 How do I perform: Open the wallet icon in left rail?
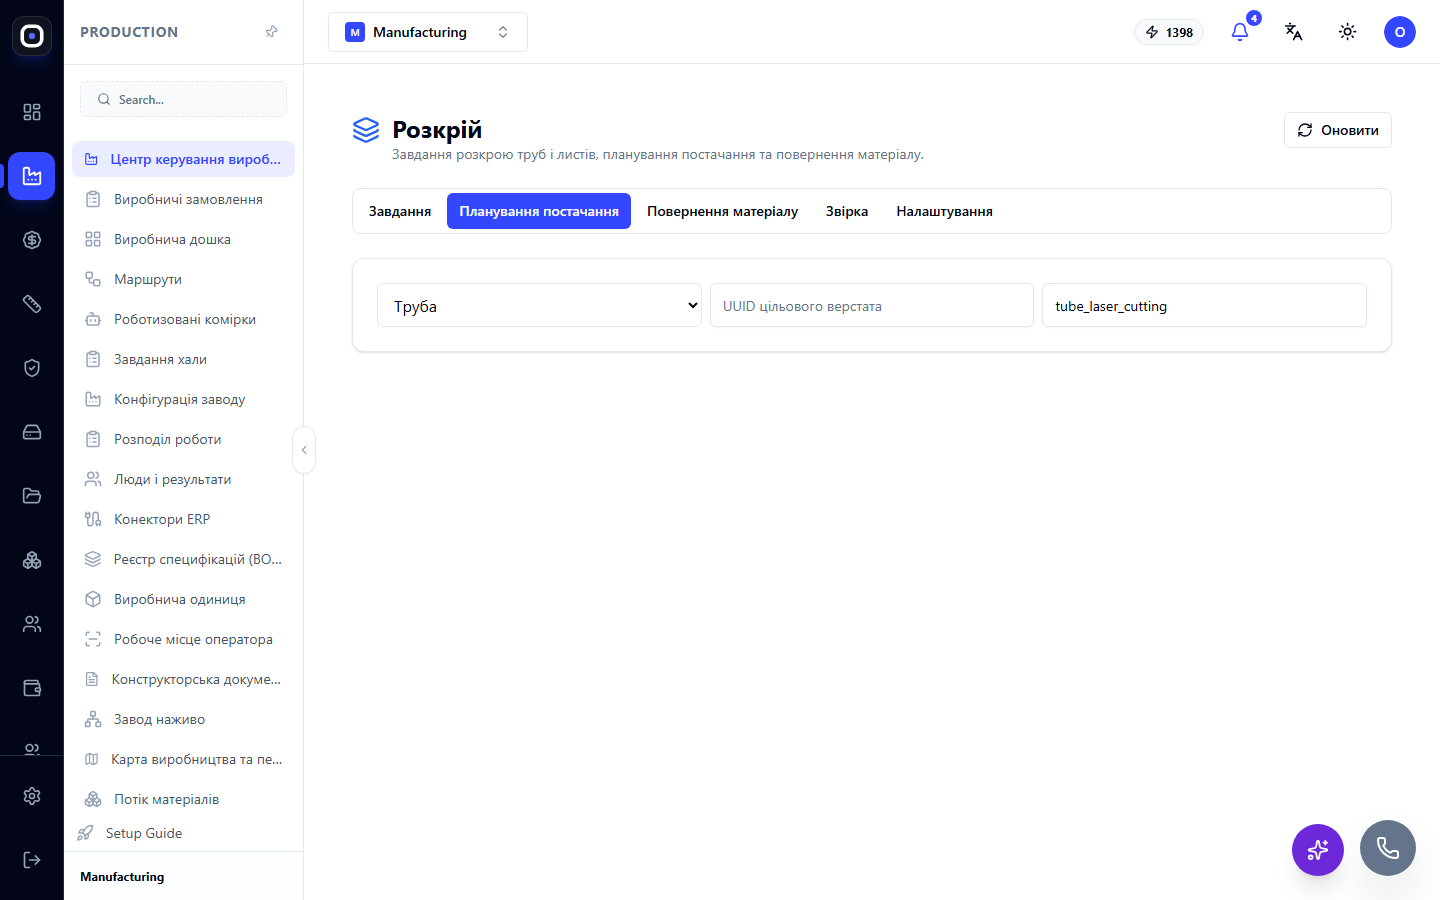point(32,688)
